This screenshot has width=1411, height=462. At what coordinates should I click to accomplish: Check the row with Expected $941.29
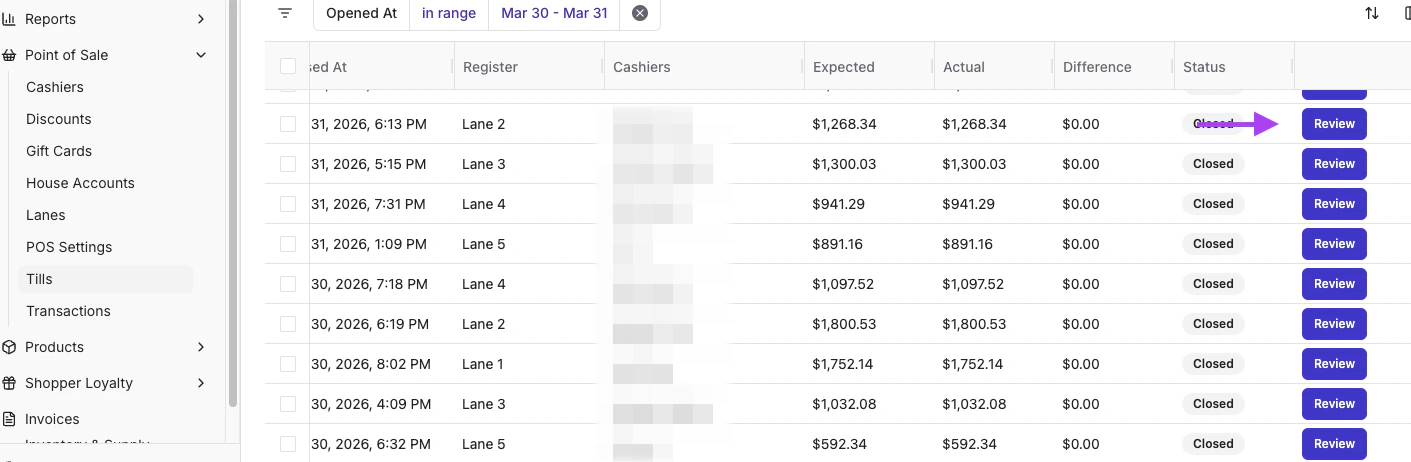(x=288, y=204)
